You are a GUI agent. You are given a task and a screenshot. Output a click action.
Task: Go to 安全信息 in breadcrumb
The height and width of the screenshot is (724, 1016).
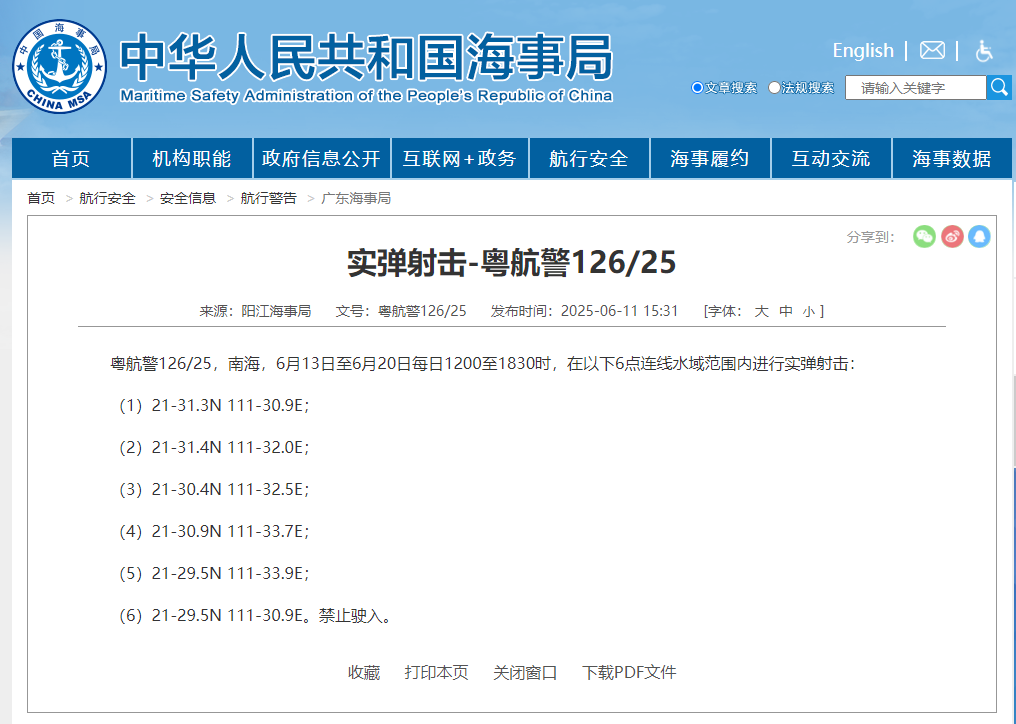(x=188, y=198)
